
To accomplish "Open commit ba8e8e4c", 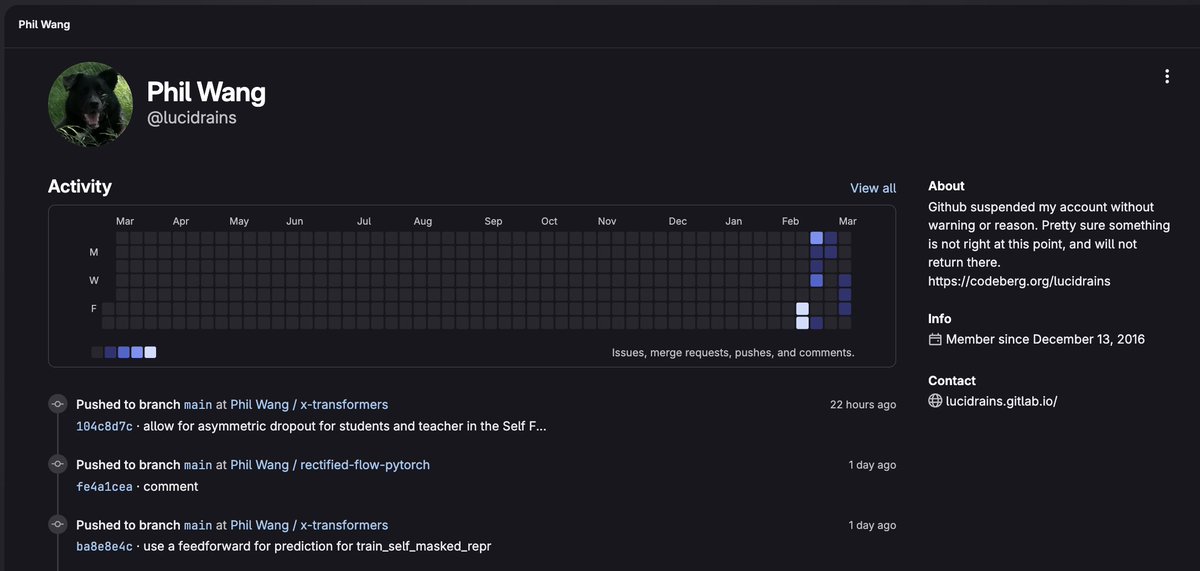I will [x=104, y=547].
